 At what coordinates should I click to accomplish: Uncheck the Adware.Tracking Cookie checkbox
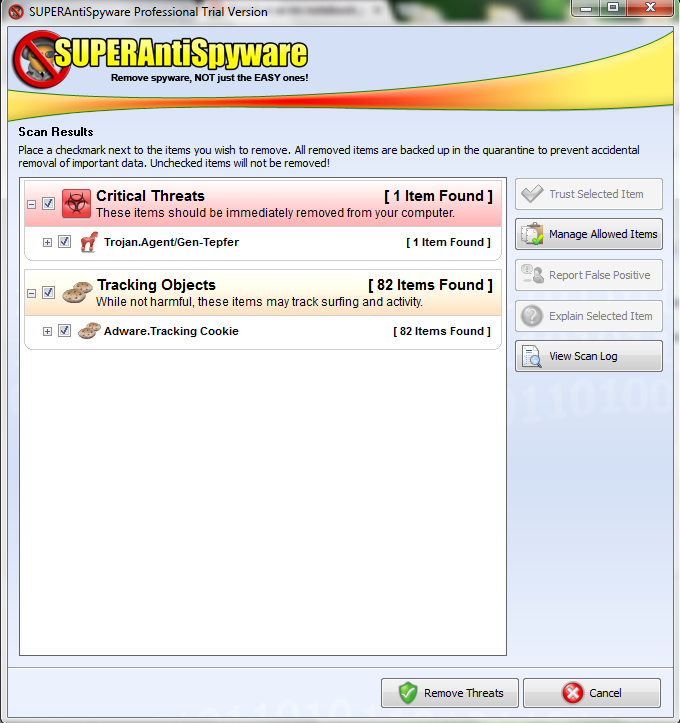[x=65, y=331]
